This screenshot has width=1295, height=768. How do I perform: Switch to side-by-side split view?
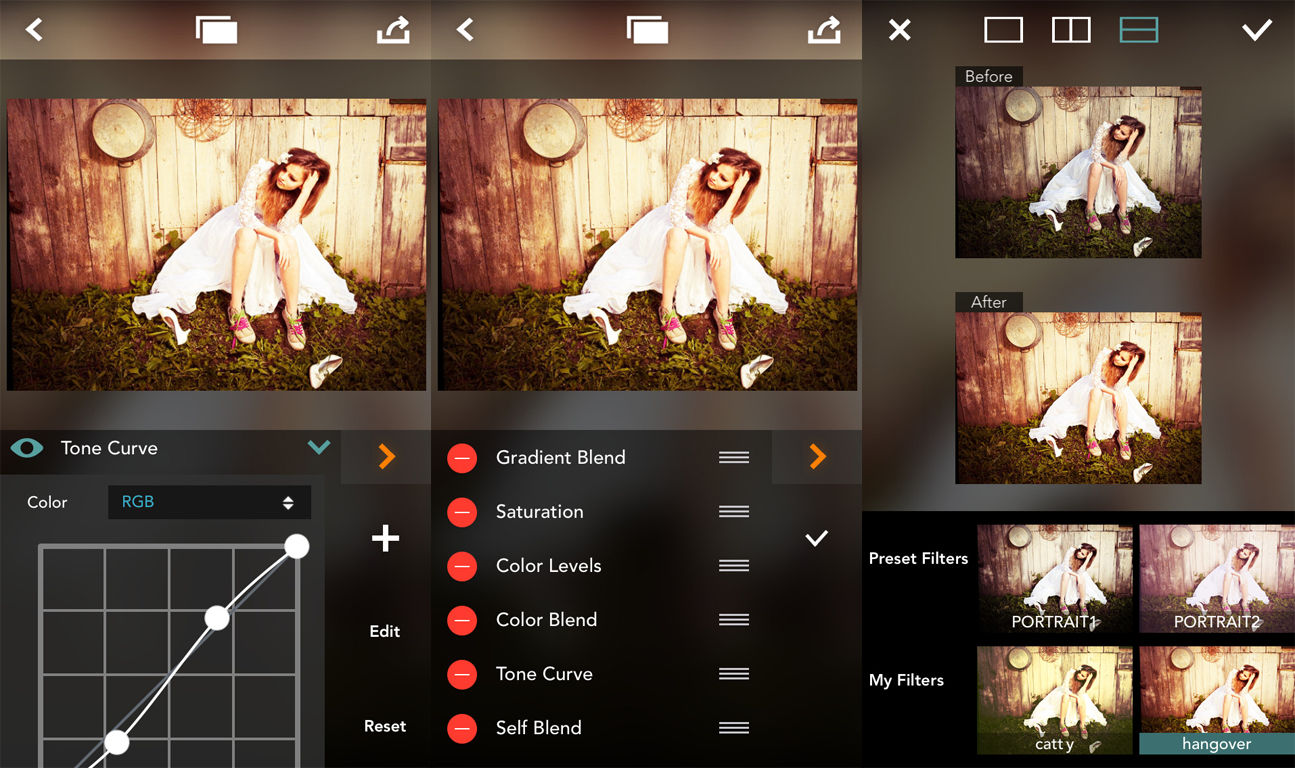pos(1071,30)
